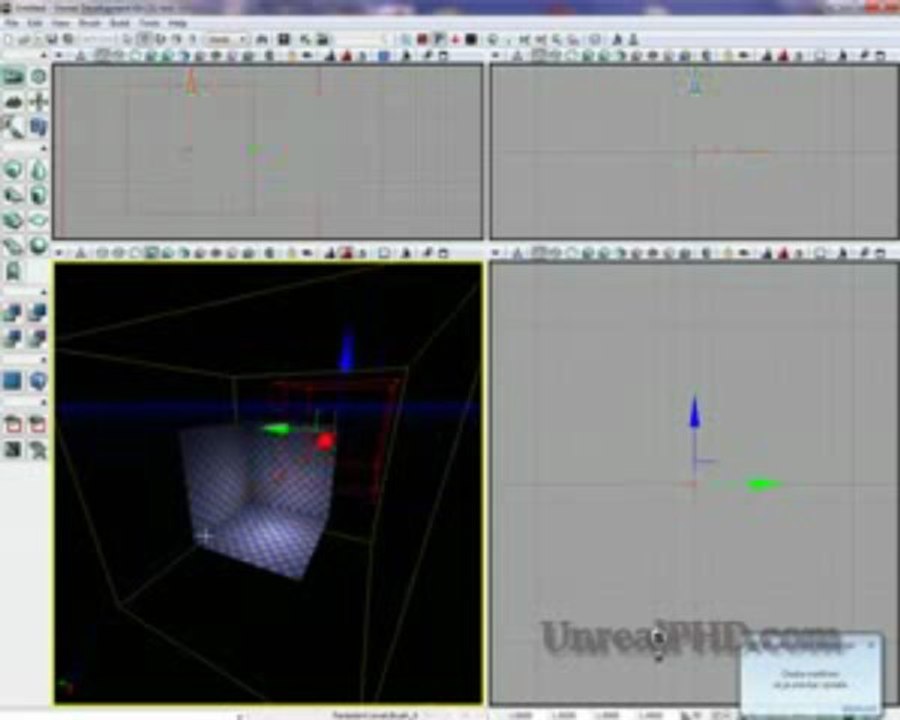Click Show All Actors in the toolbox

pos(38,450)
